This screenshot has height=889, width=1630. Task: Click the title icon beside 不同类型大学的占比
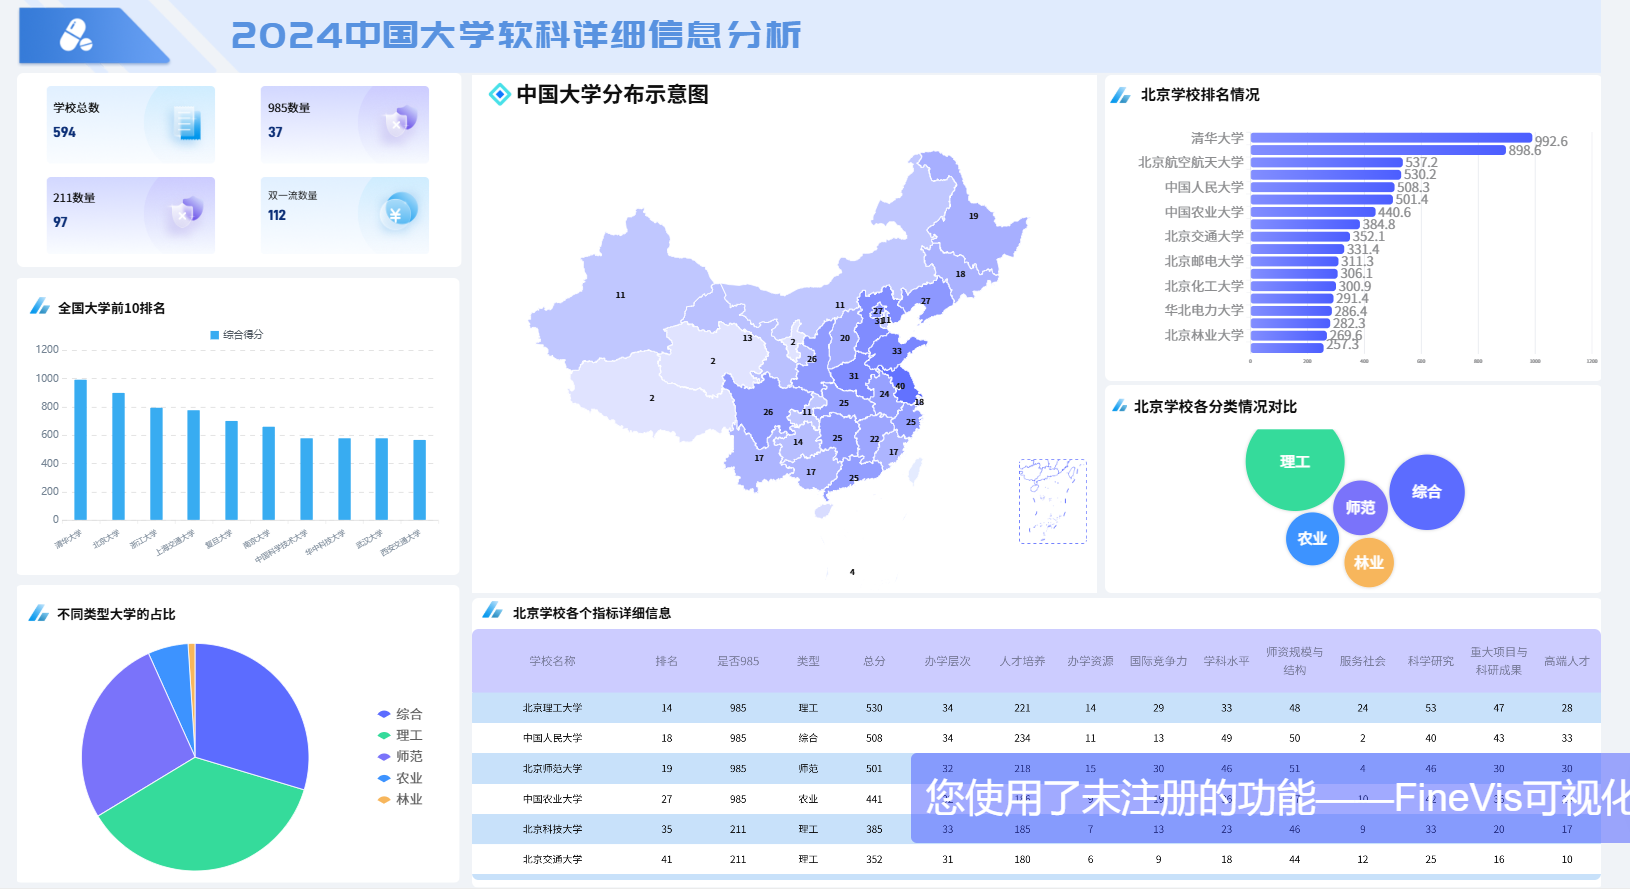[x=39, y=614]
